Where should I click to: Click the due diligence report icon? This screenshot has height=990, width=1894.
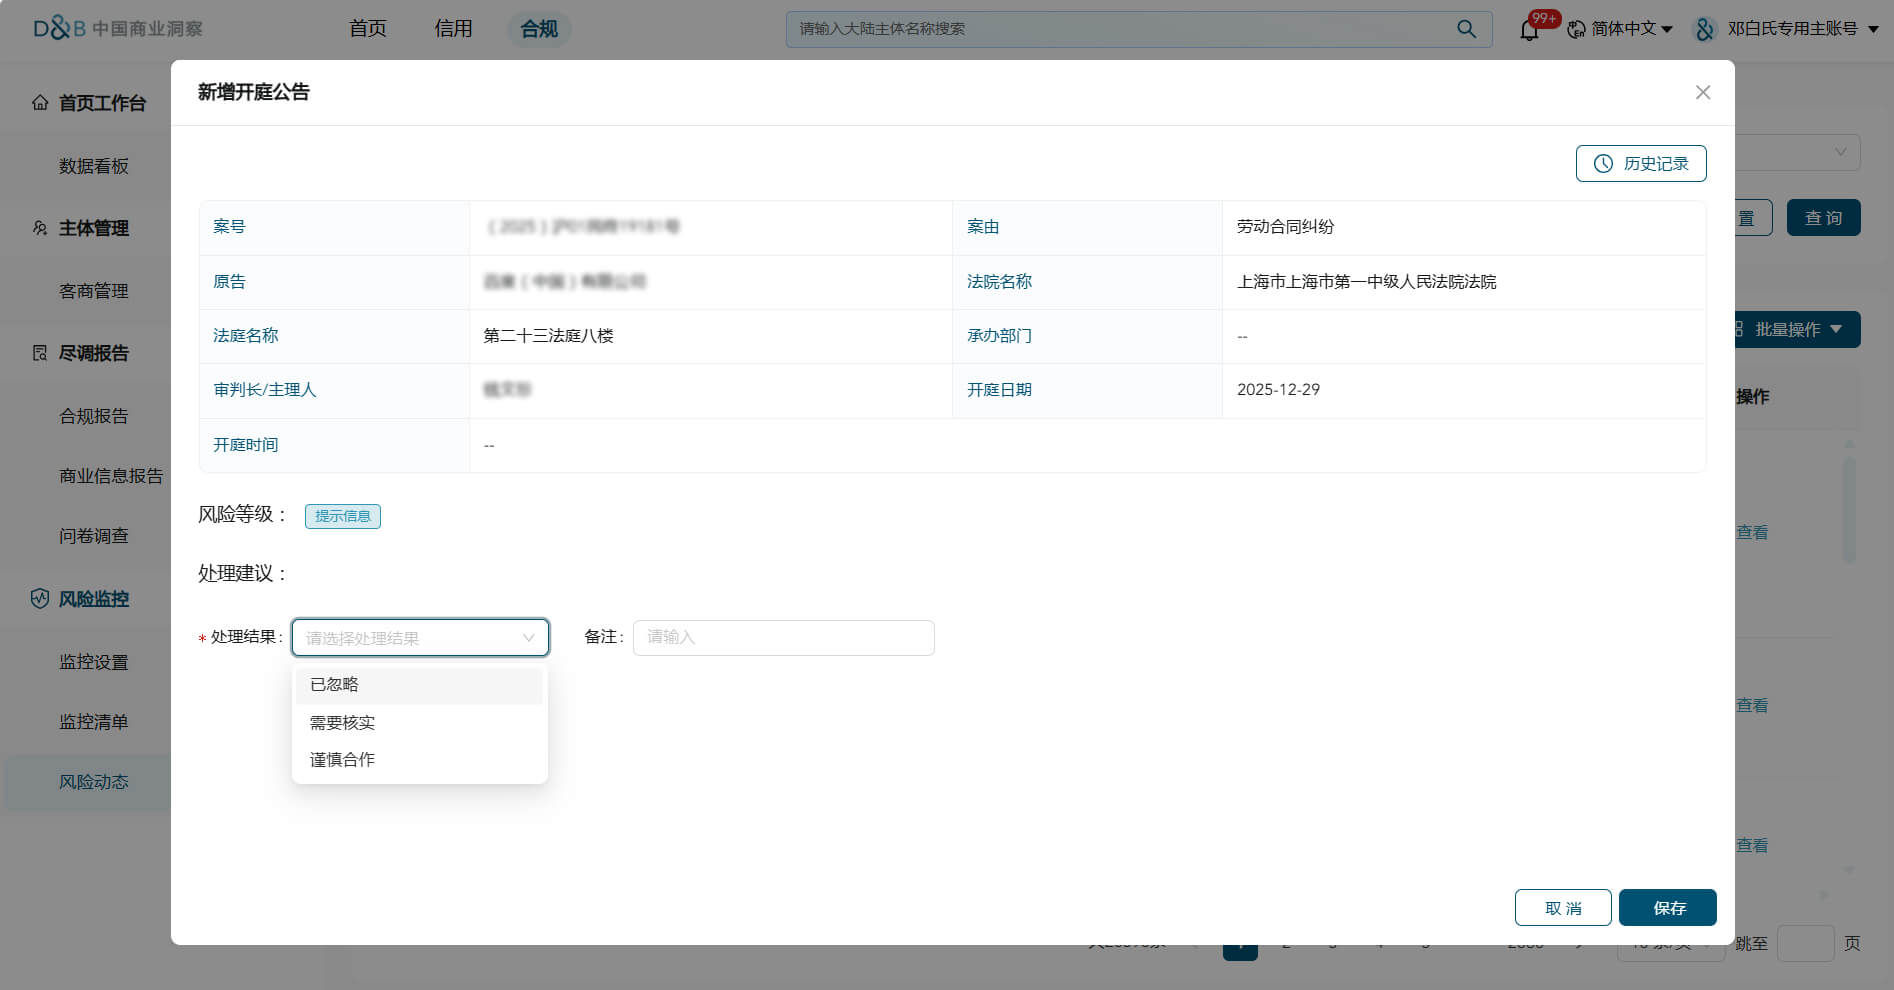tap(40, 353)
